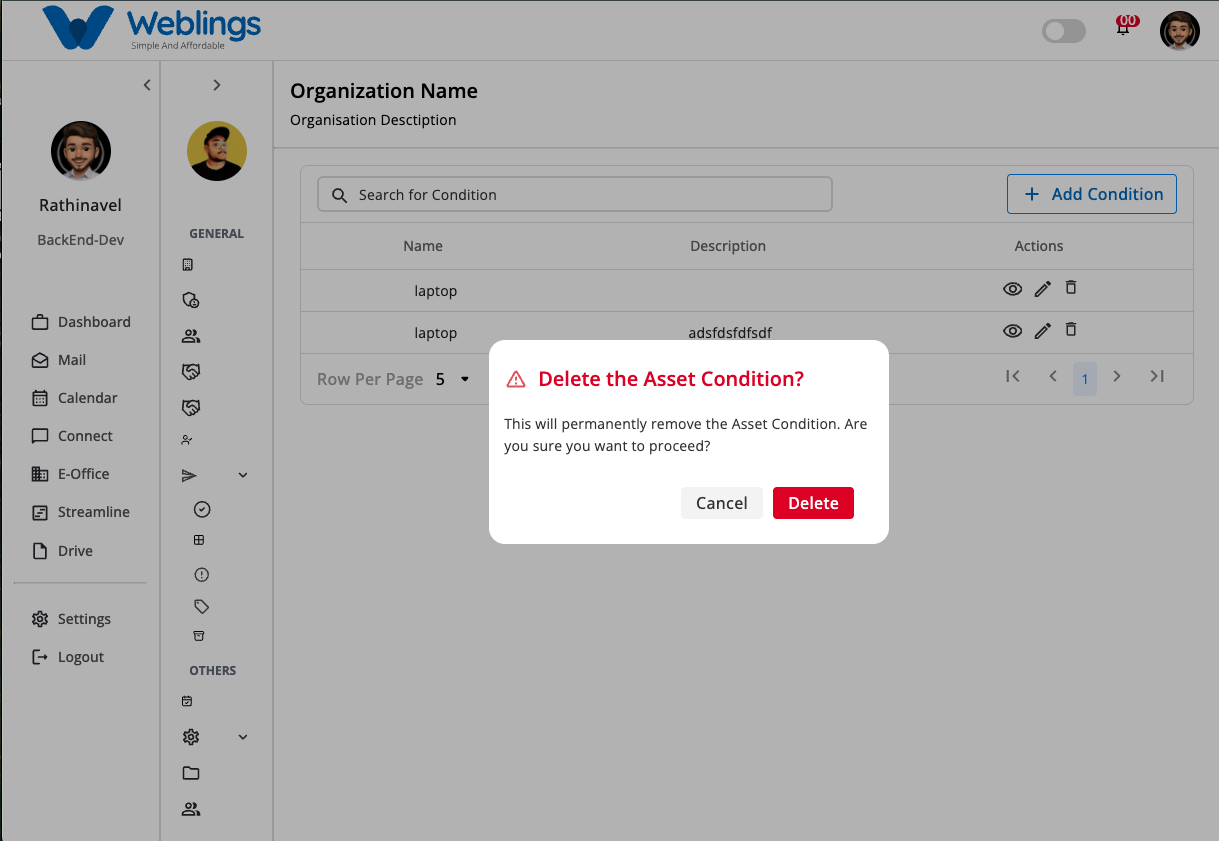Go to the previous page of results
The width and height of the screenshot is (1219, 841).
click(x=1053, y=376)
